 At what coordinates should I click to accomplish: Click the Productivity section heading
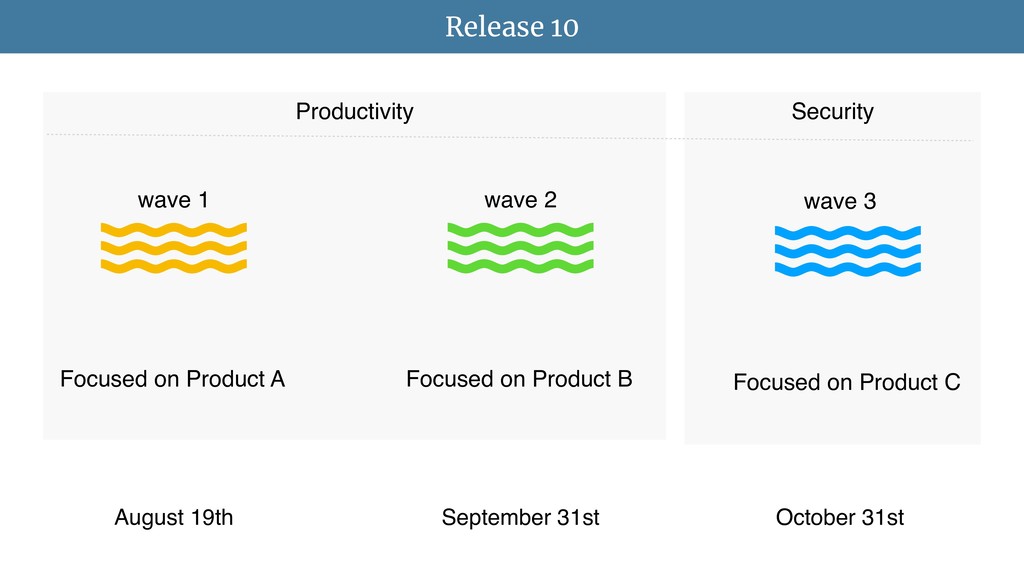click(x=355, y=112)
